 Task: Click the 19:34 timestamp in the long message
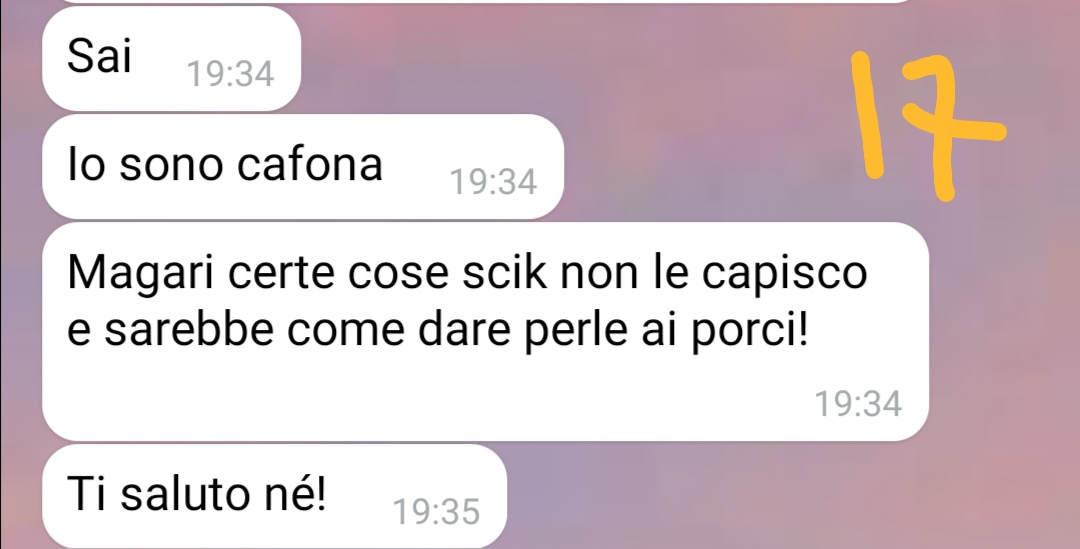[x=858, y=404]
